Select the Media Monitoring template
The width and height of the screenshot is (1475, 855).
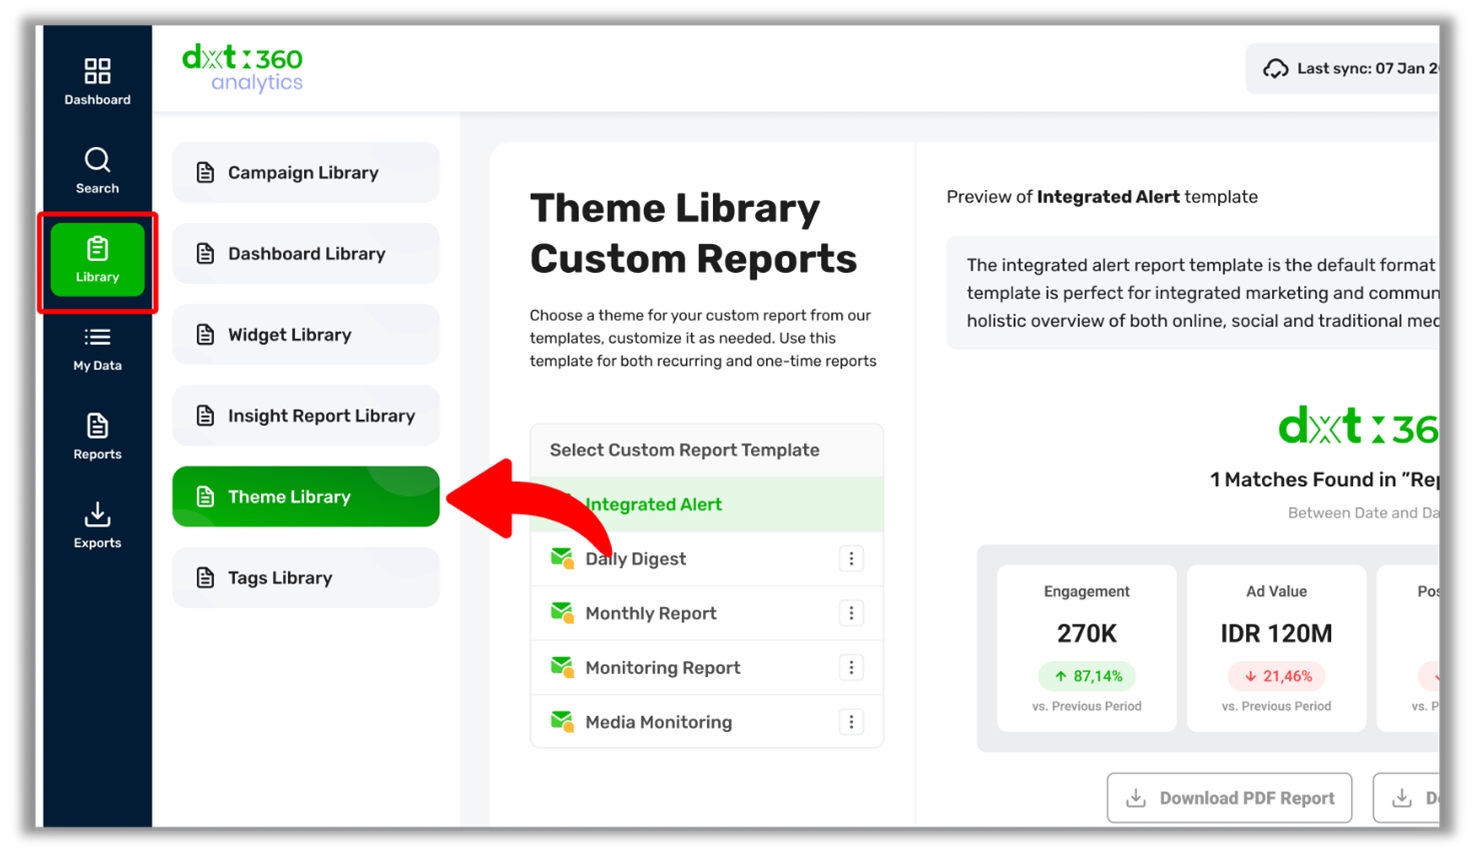(707, 722)
